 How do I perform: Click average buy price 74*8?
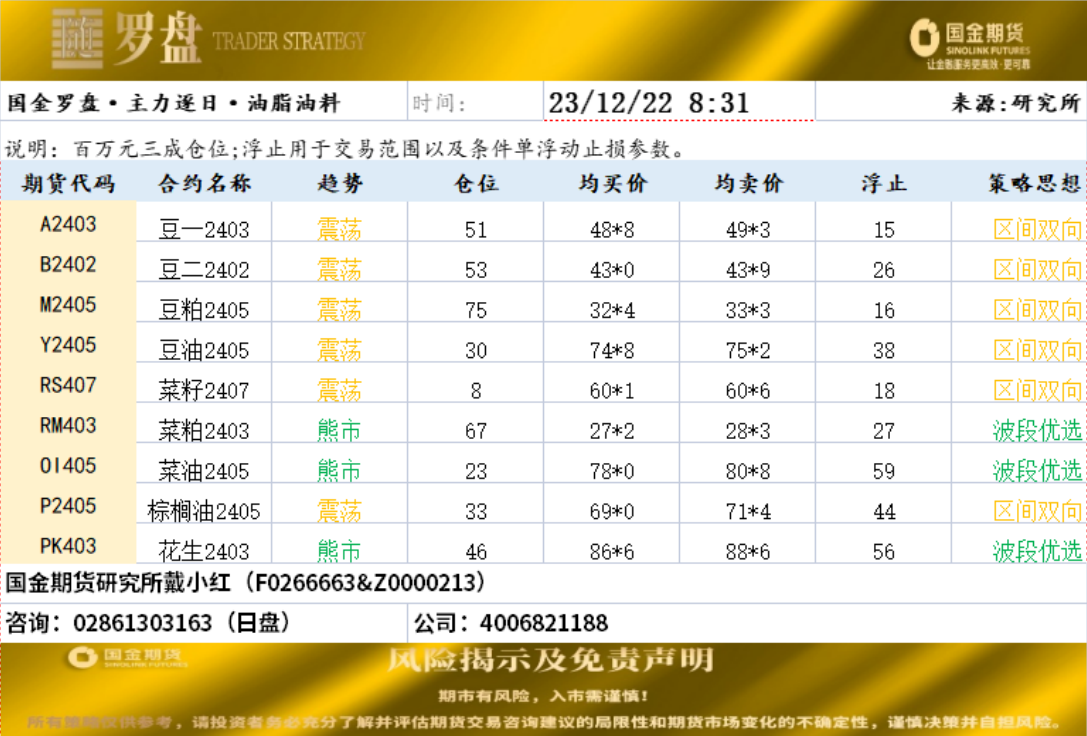point(612,350)
